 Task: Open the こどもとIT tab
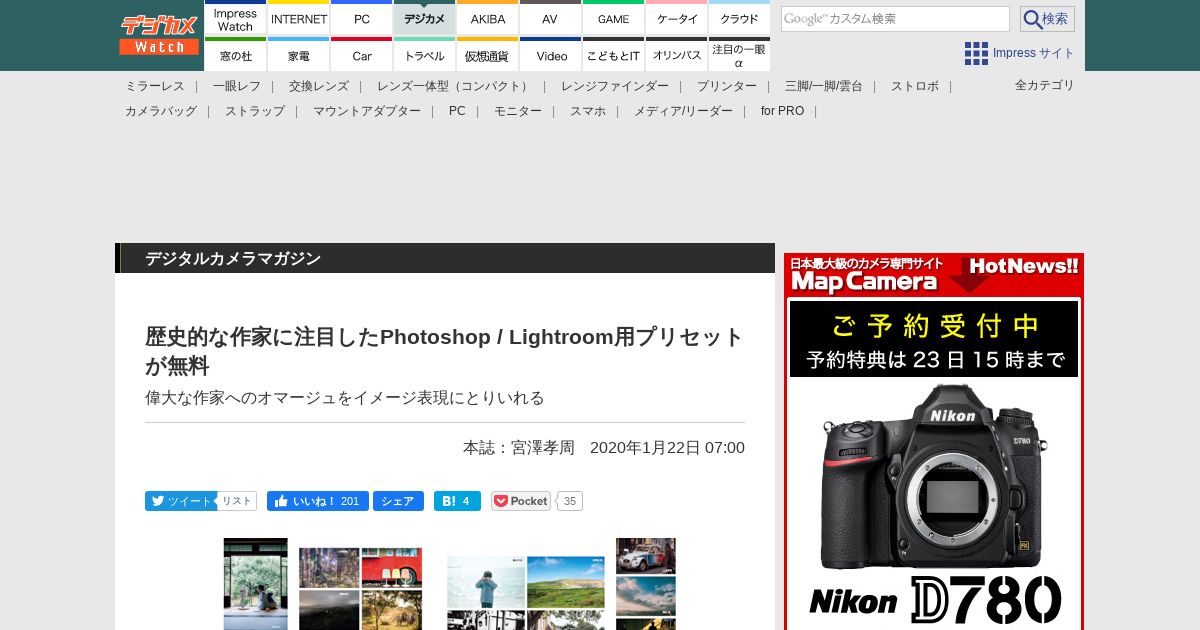(613, 55)
